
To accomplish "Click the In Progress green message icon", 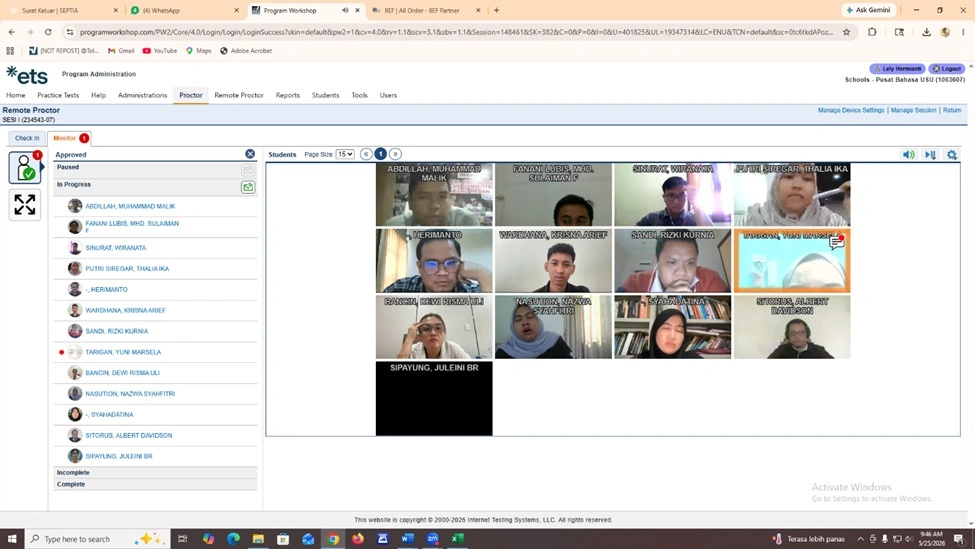I will pos(248,187).
